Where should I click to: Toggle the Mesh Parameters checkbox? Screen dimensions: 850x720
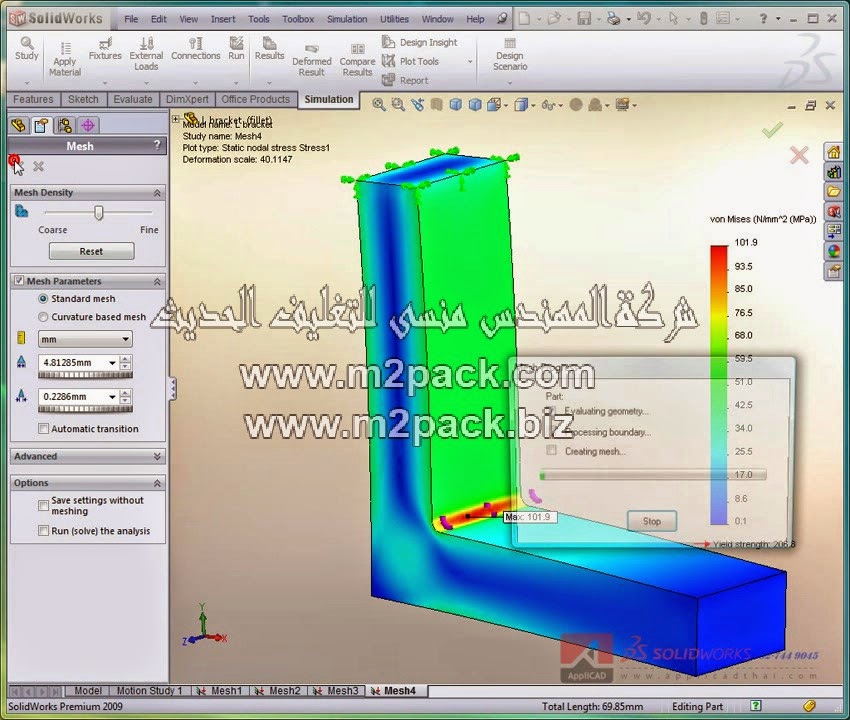pyautogui.click(x=19, y=281)
